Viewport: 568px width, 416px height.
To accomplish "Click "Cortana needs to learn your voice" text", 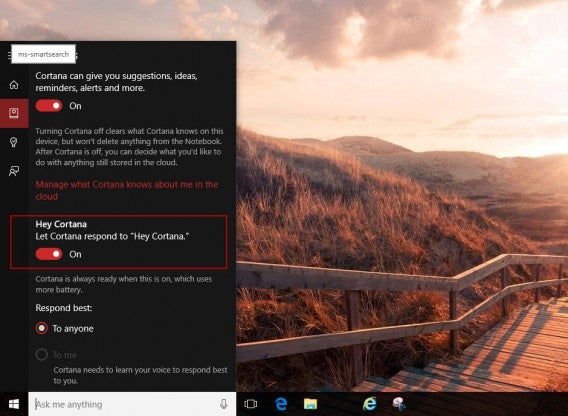I will point(141,375).
